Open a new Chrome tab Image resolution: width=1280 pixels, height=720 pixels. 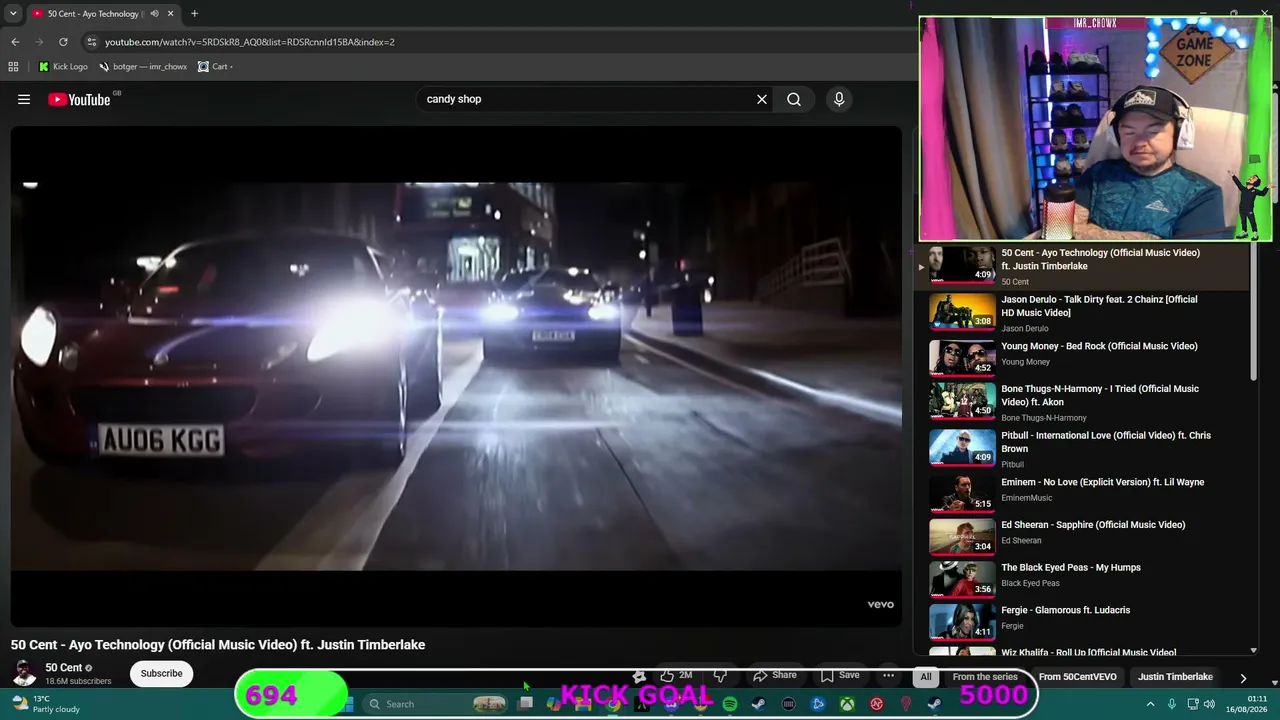point(194,14)
